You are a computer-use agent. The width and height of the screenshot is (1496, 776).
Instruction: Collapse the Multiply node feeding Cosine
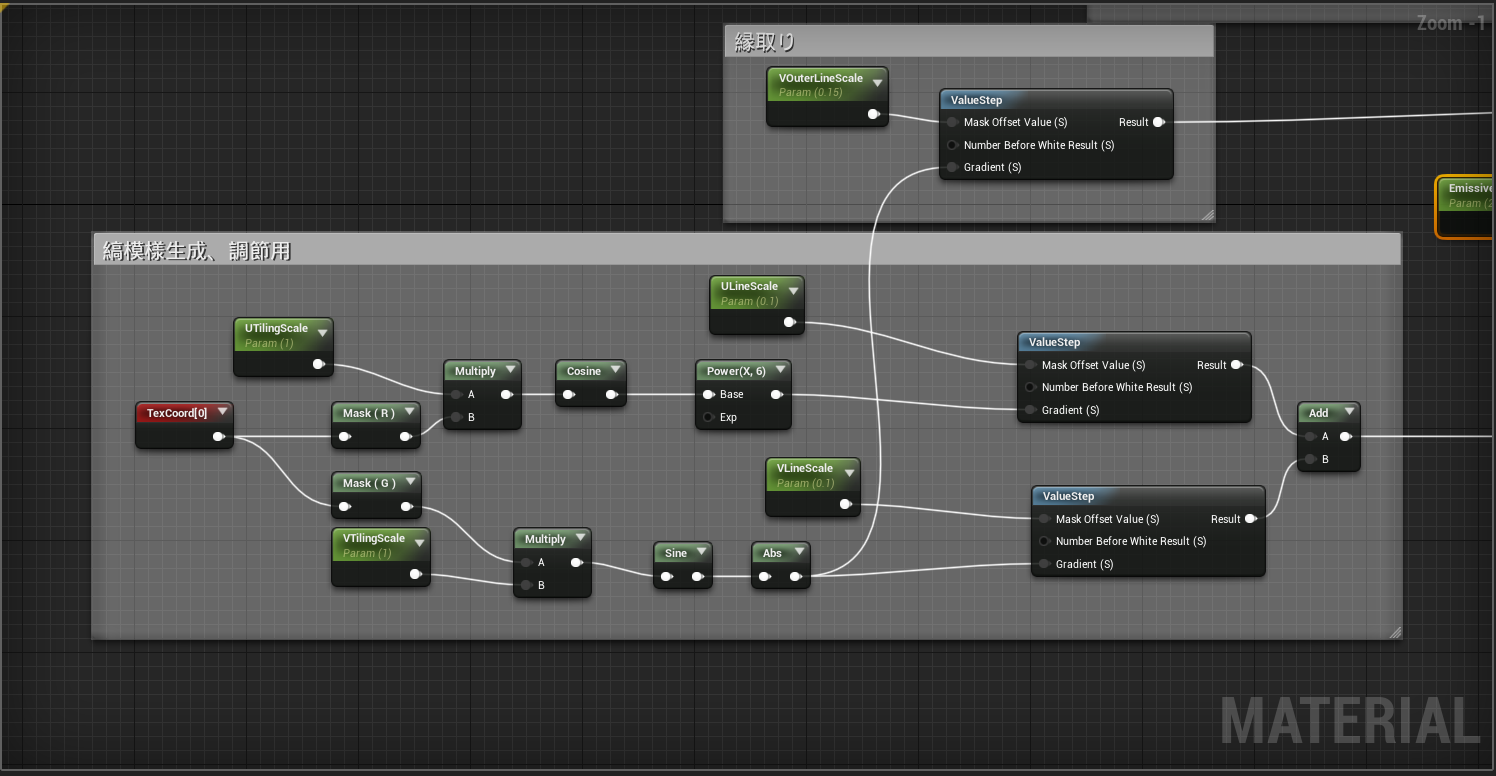(510, 370)
